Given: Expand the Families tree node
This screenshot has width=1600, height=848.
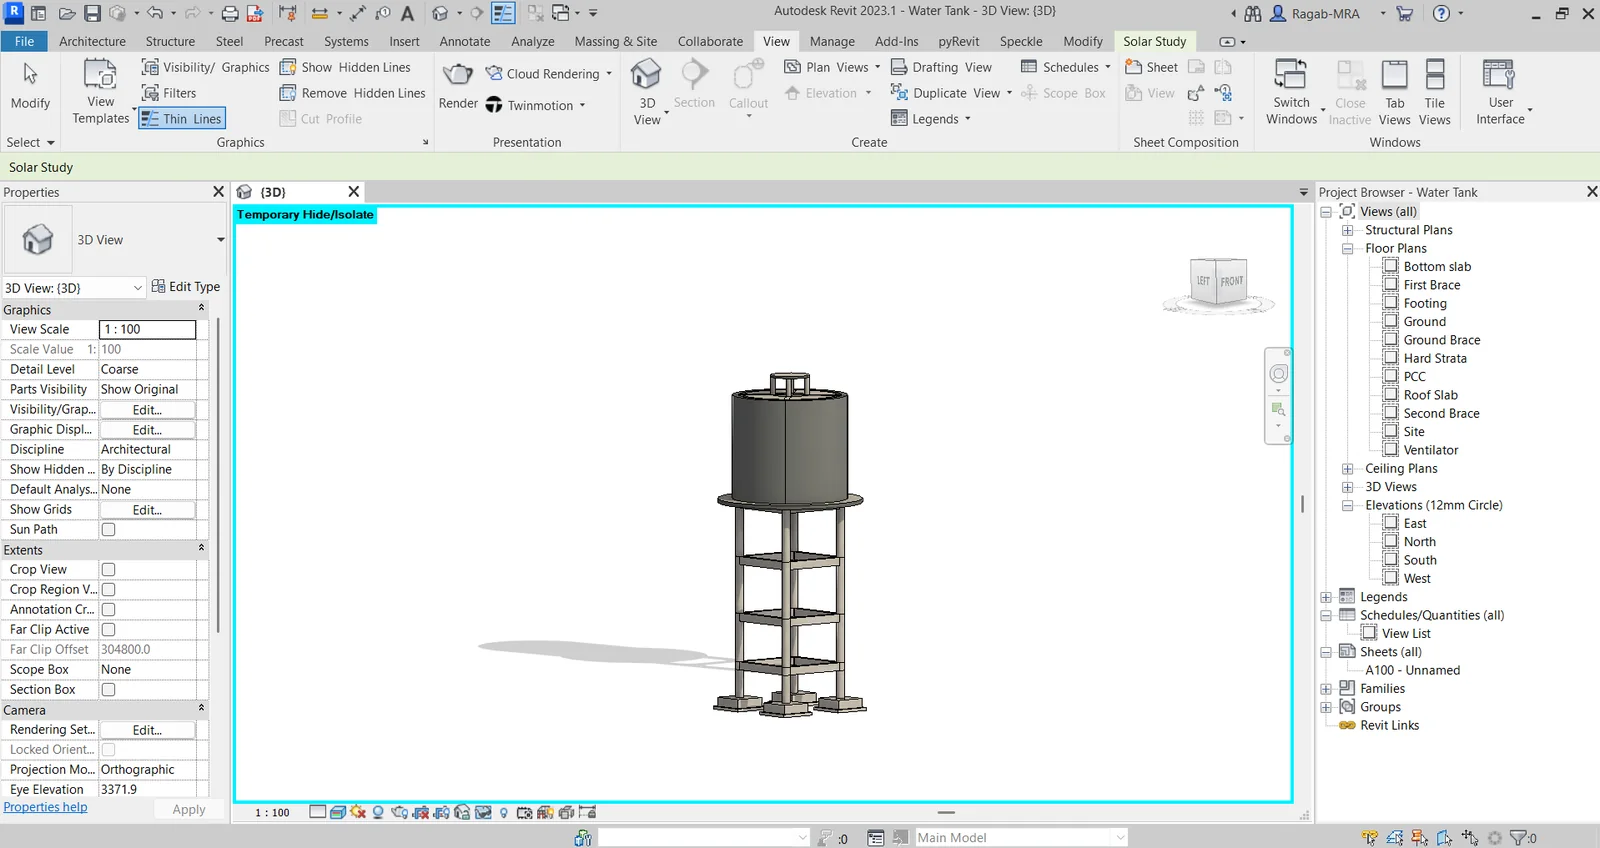Looking at the screenshot, I should tap(1326, 689).
